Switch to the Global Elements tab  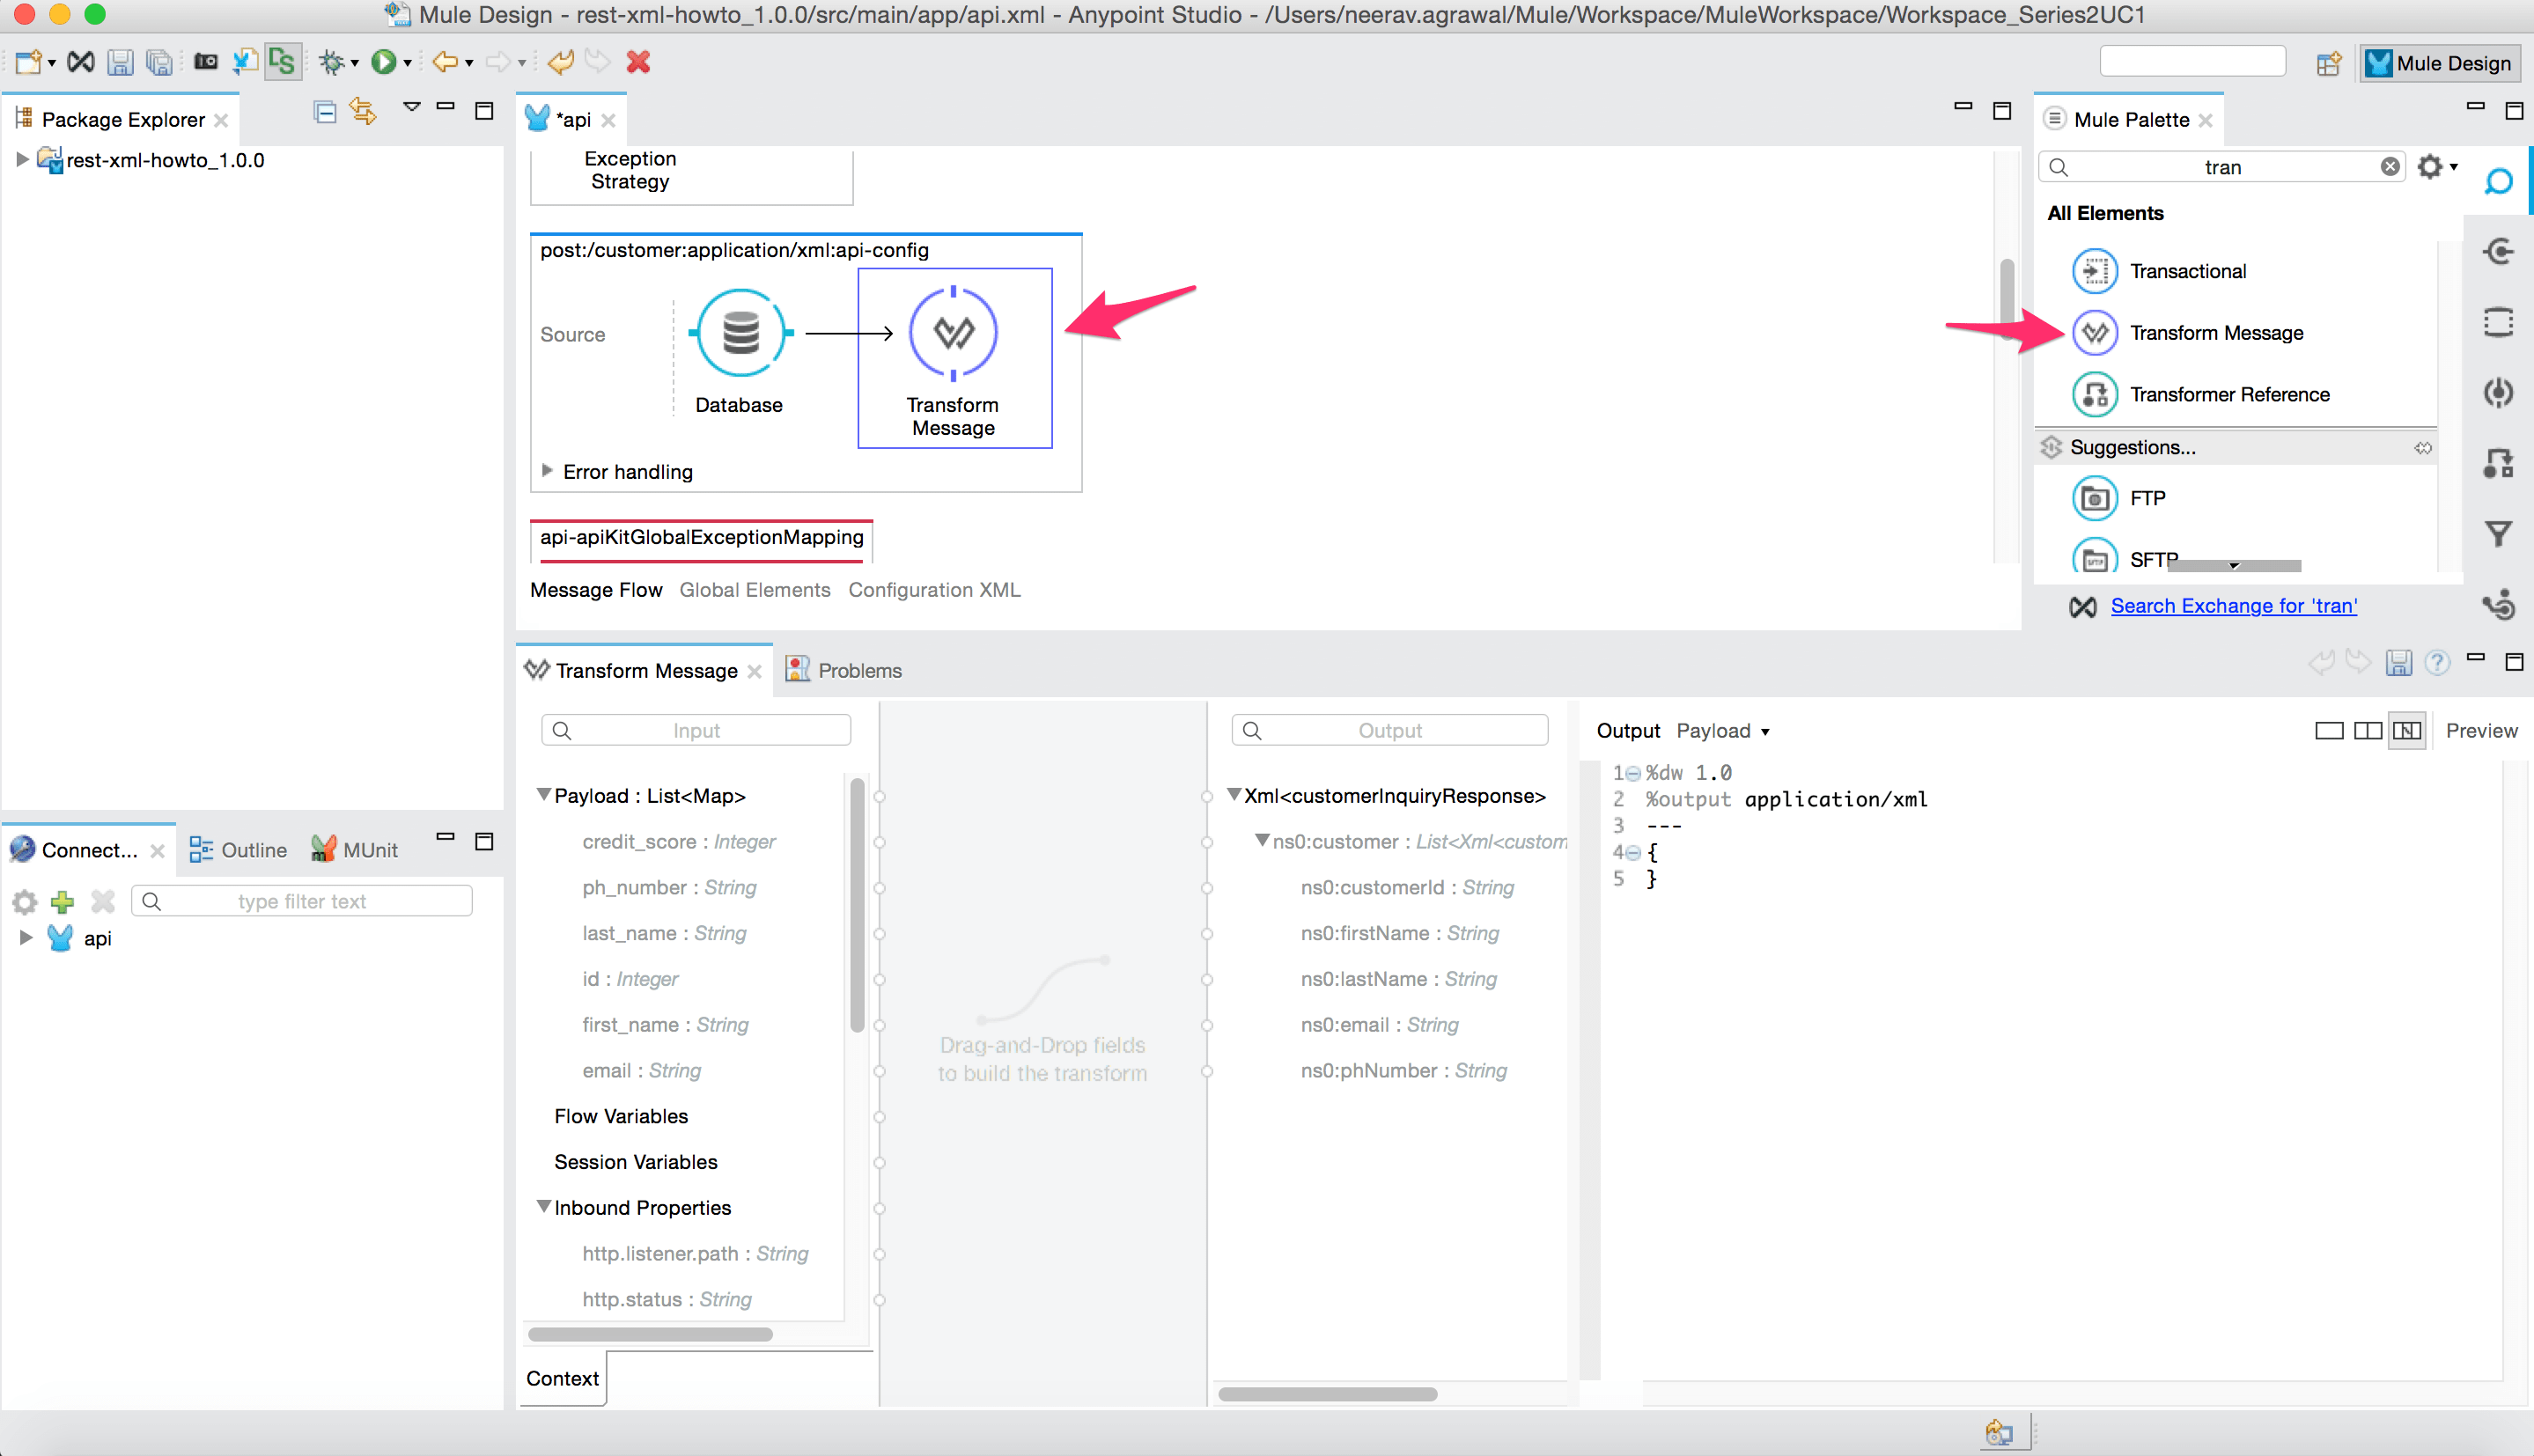(x=754, y=589)
